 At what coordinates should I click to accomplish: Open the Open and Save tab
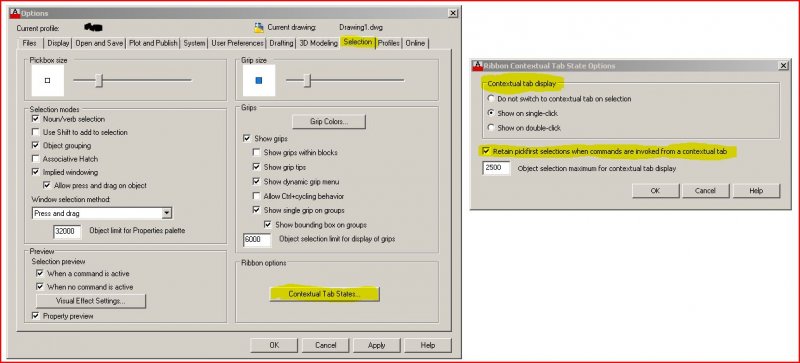point(99,43)
